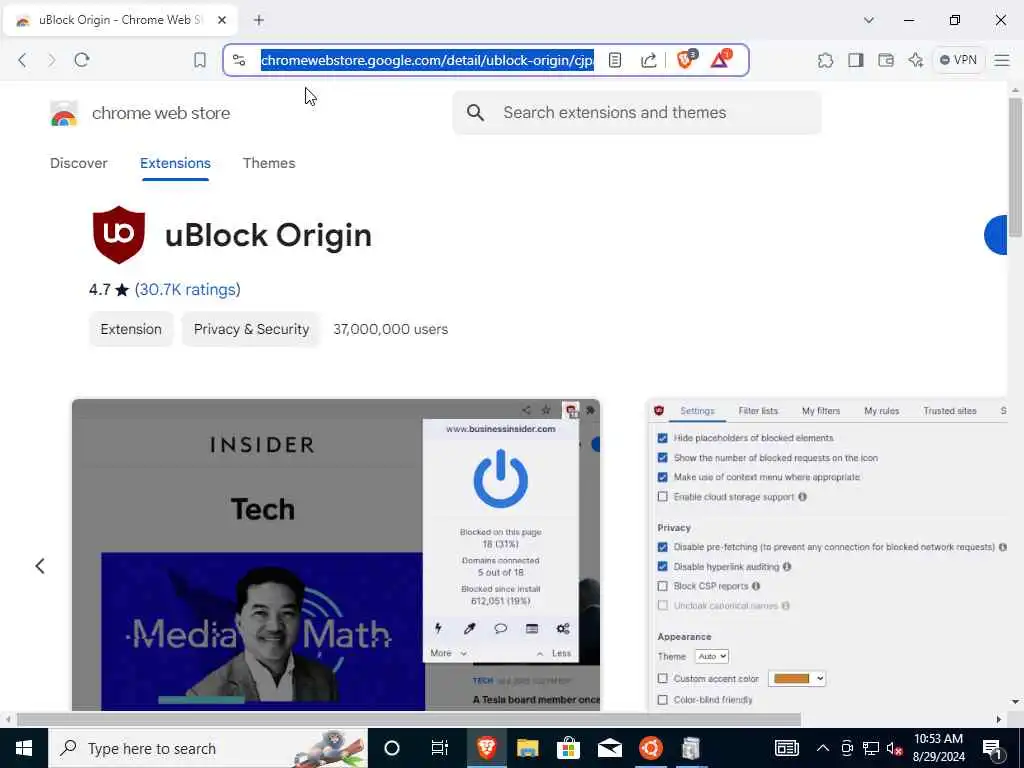Open the extensions puzzle icon
Viewport: 1024px width, 768px height.
tap(825, 60)
